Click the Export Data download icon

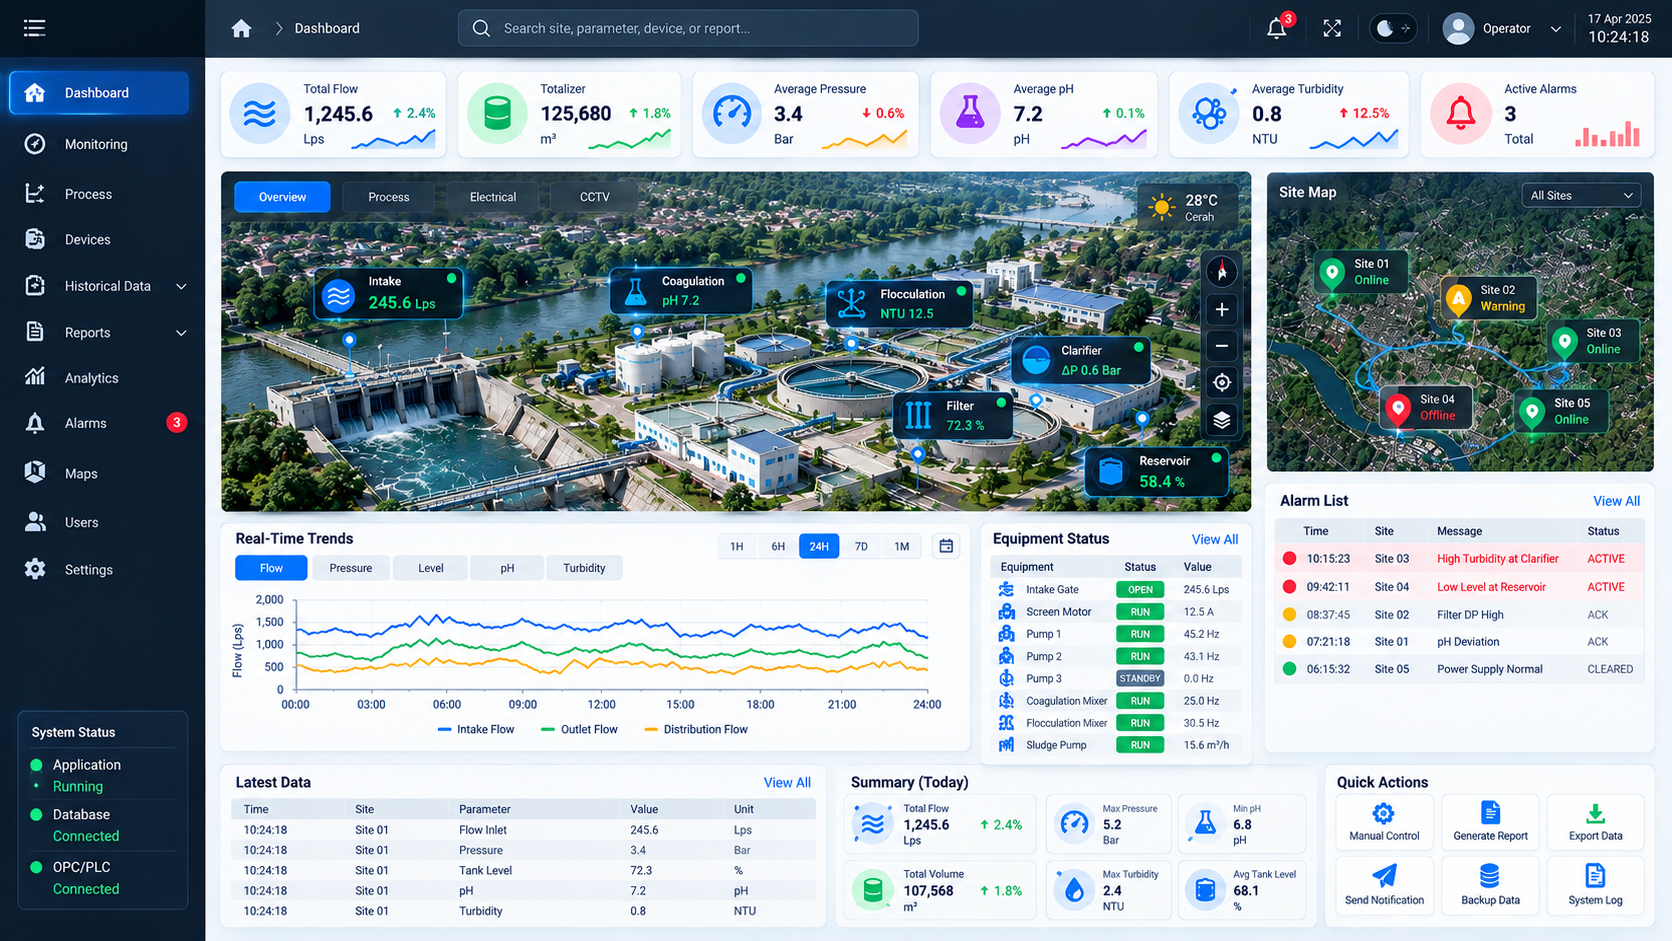coord(1595,813)
